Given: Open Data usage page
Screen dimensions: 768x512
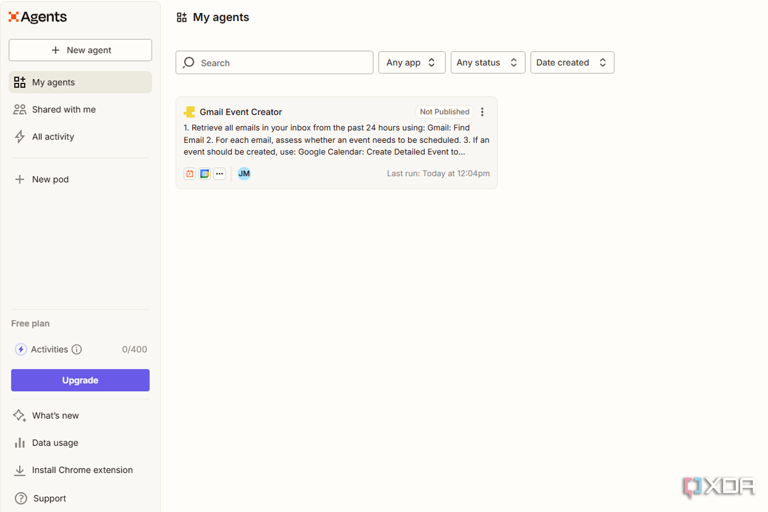Looking at the screenshot, I should coord(54,442).
